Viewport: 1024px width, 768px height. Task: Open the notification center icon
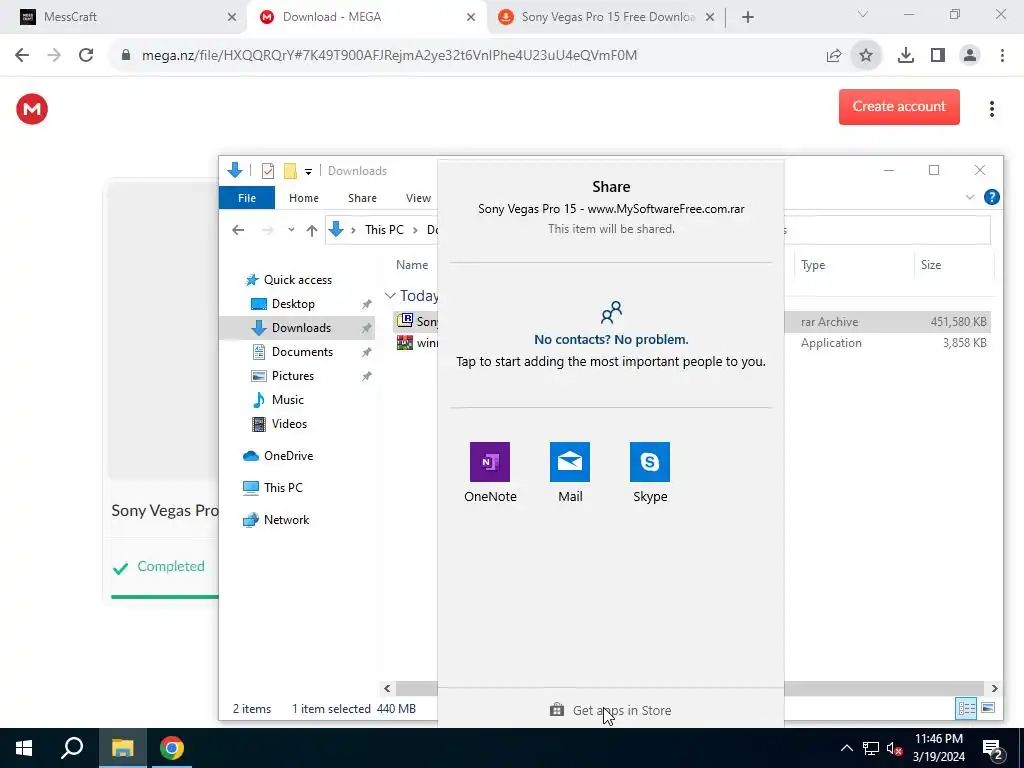tap(992, 749)
